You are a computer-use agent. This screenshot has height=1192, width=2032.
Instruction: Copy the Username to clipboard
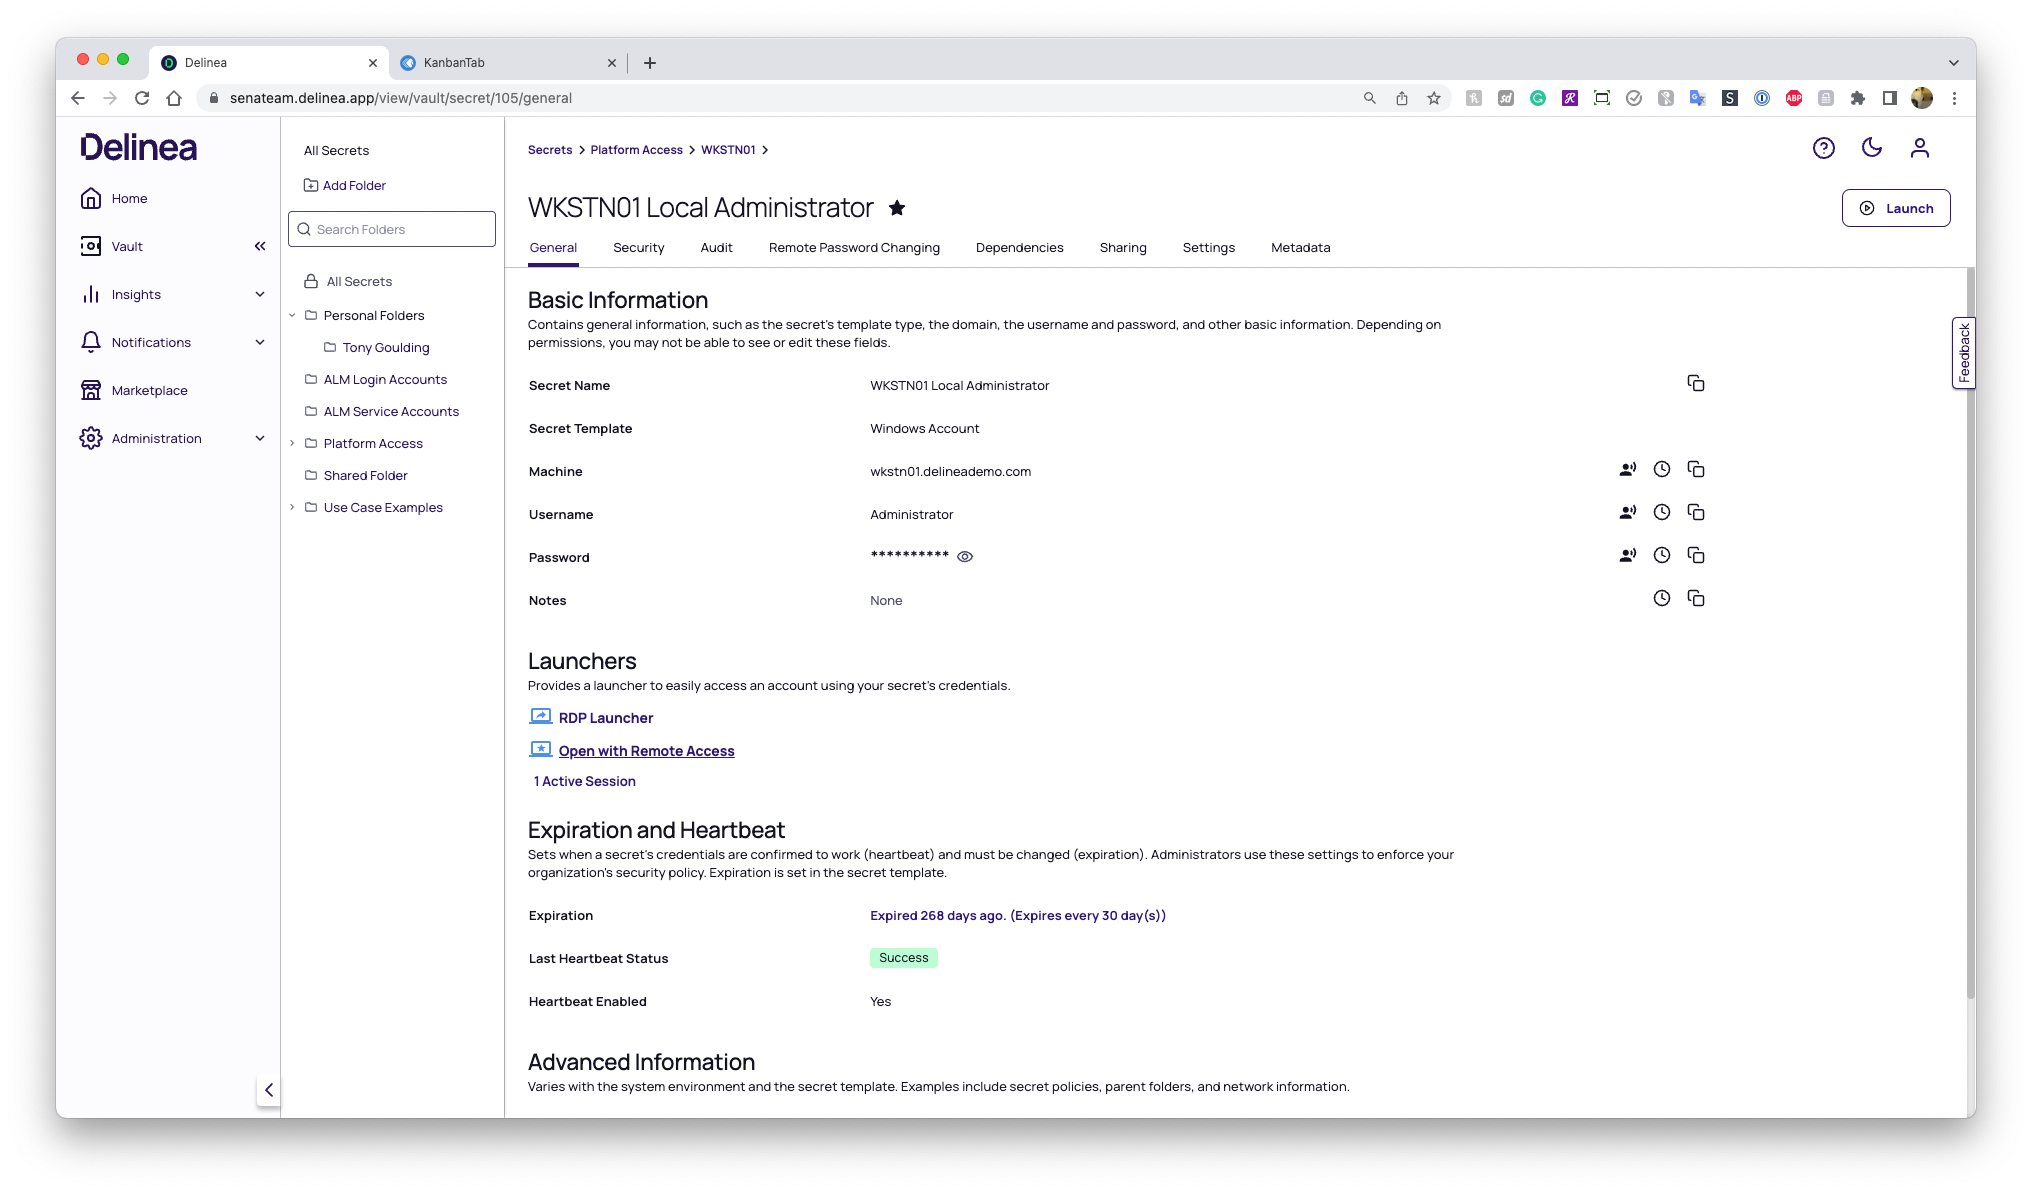click(x=1695, y=513)
